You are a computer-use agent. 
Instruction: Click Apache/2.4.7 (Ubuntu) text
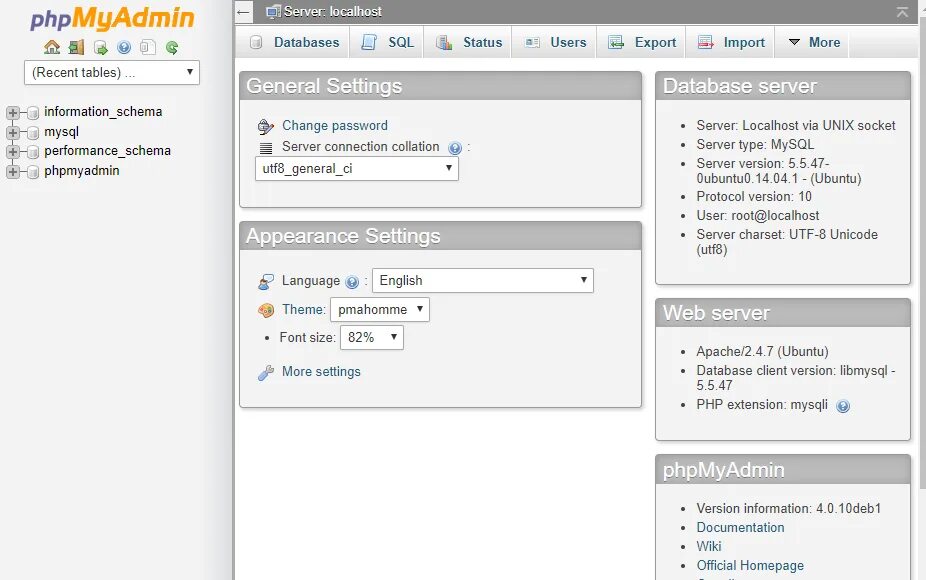(x=762, y=351)
